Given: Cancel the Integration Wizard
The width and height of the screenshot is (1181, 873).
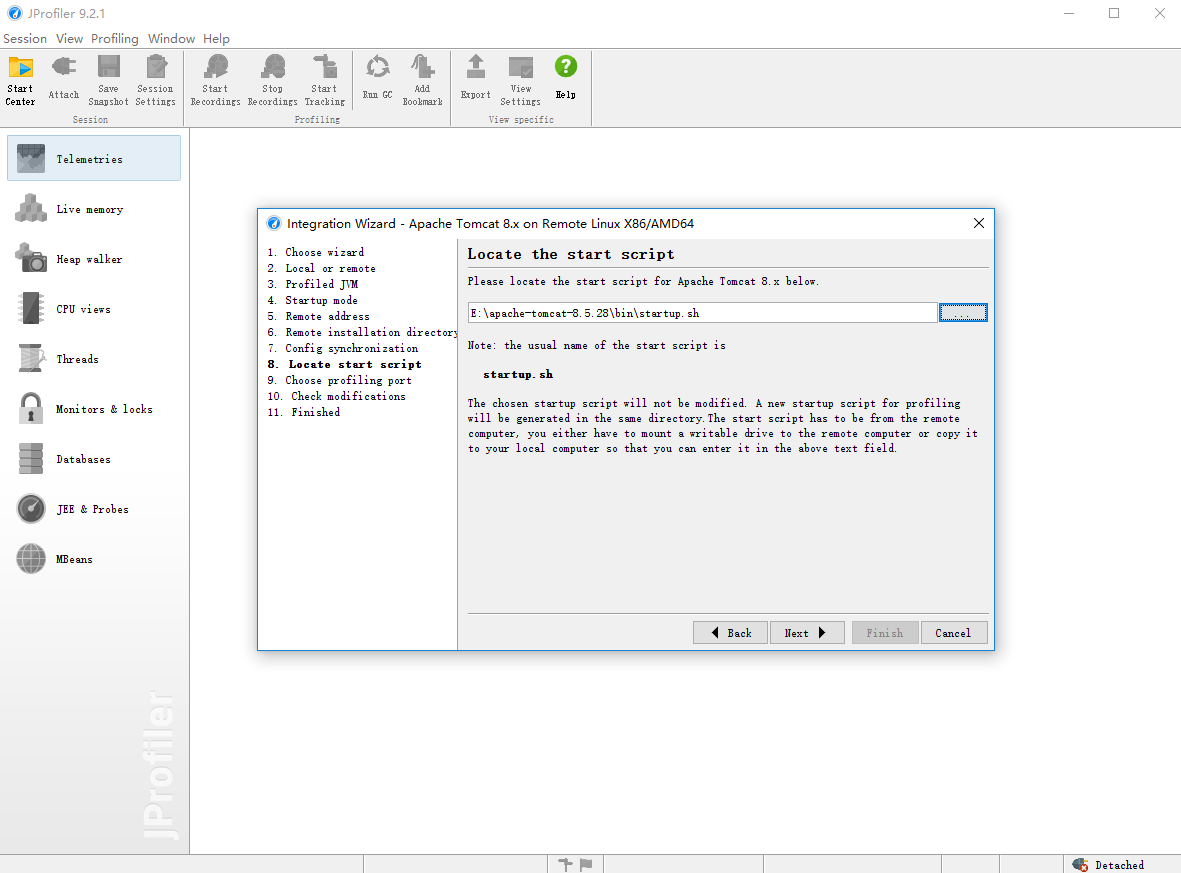Looking at the screenshot, I should [953, 633].
